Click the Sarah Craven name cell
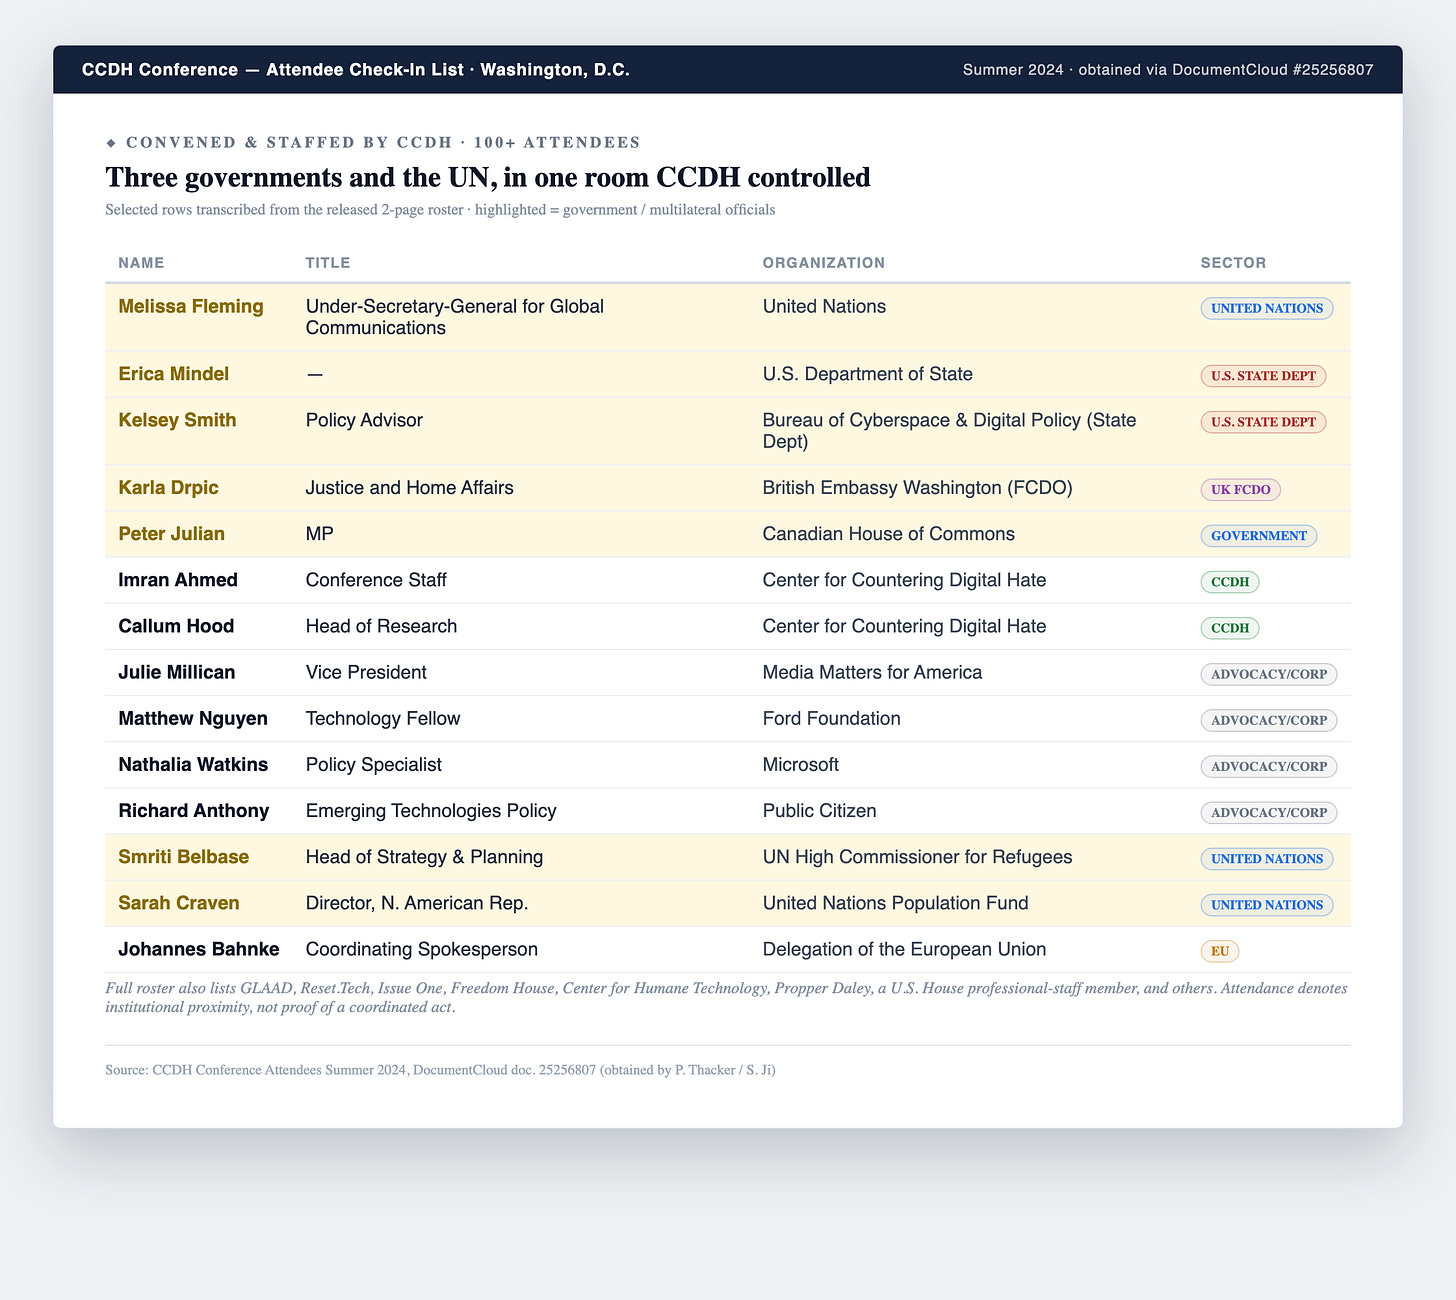This screenshot has width=1456, height=1300. [x=179, y=902]
